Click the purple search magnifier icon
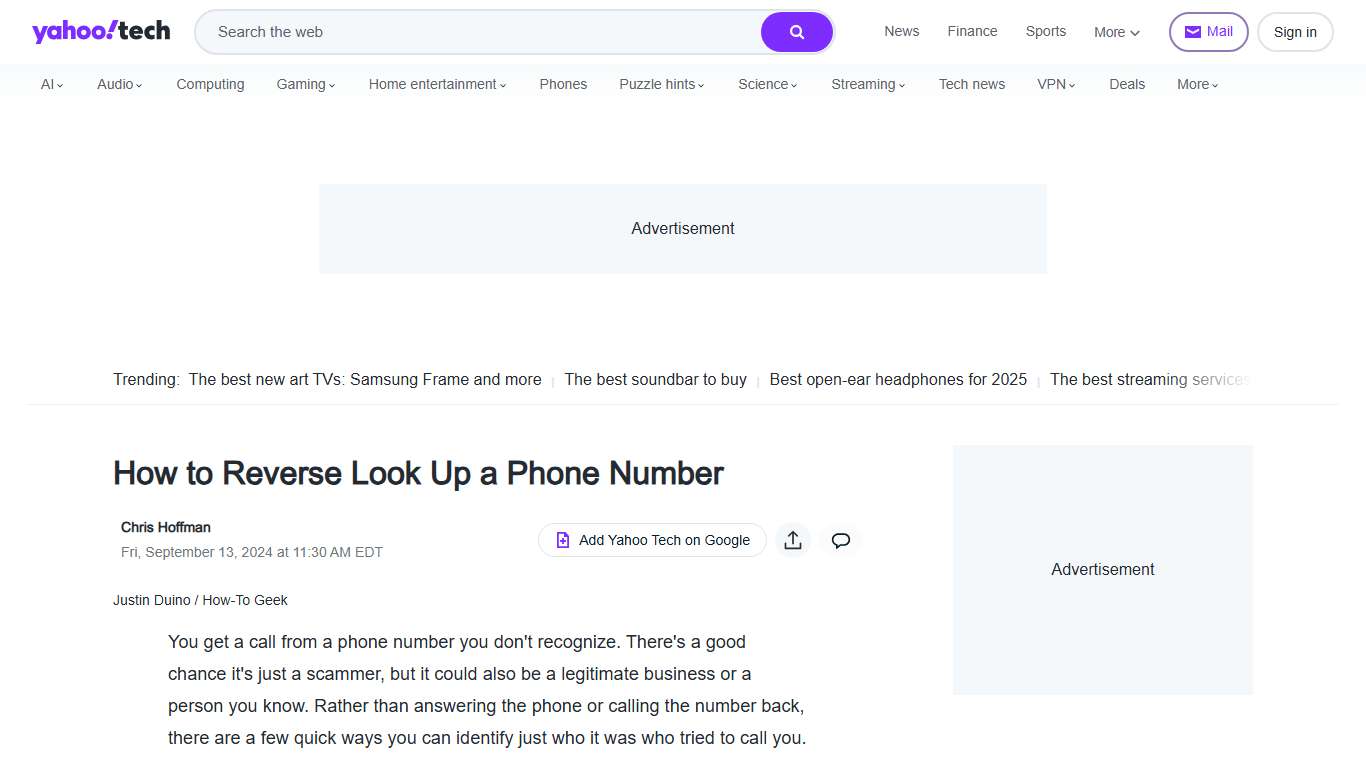The height and width of the screenshot is (768, 1366). pos(796,31)
